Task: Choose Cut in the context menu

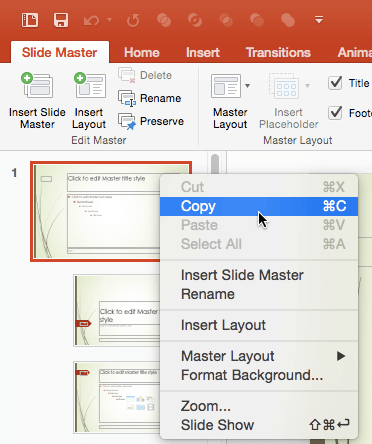Action: (x=259, y=187)
